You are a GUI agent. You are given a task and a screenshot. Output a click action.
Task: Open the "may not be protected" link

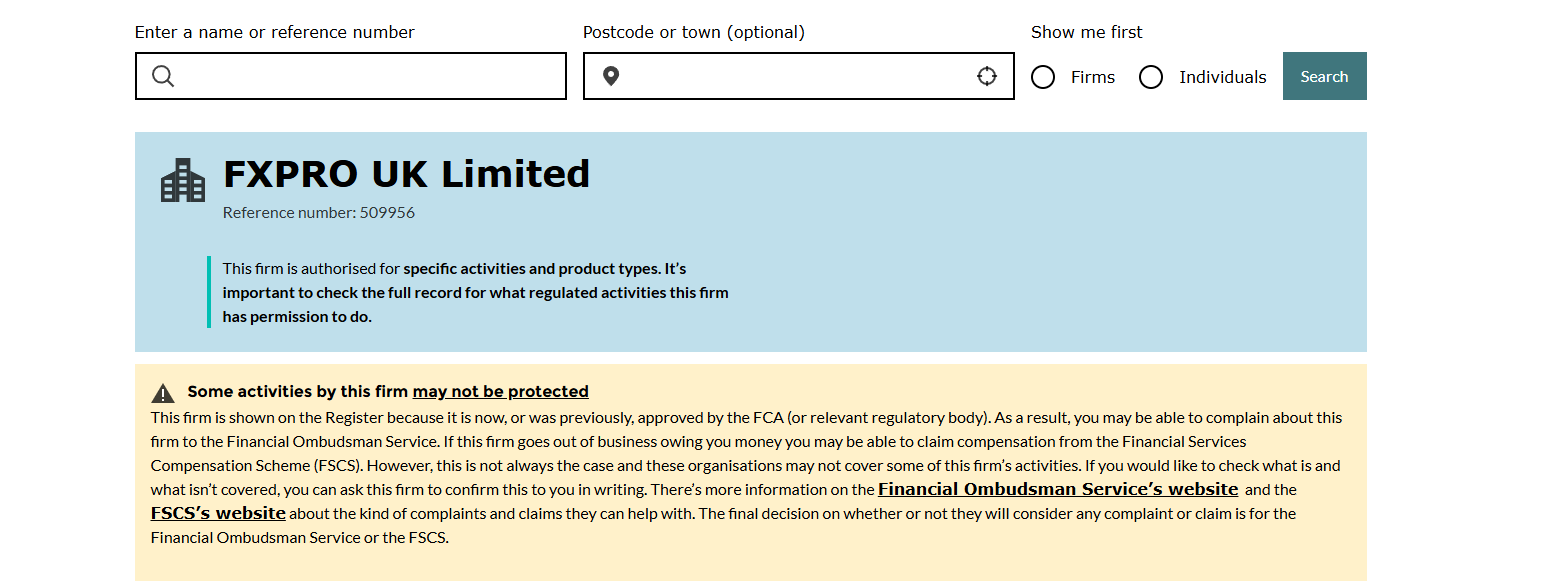(x=500, y=392)
